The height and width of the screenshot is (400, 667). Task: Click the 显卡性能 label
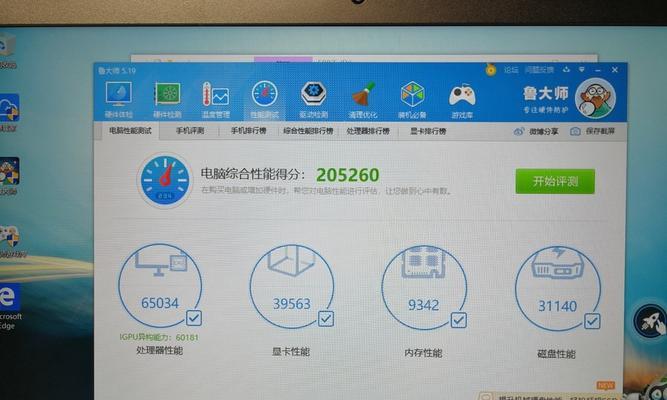291,351
